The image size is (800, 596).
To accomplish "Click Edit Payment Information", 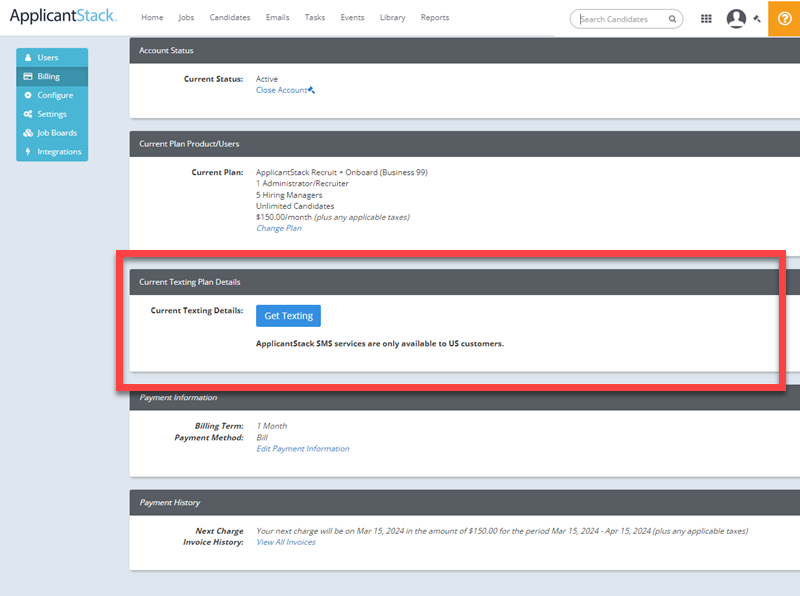I will coord(303,448).
